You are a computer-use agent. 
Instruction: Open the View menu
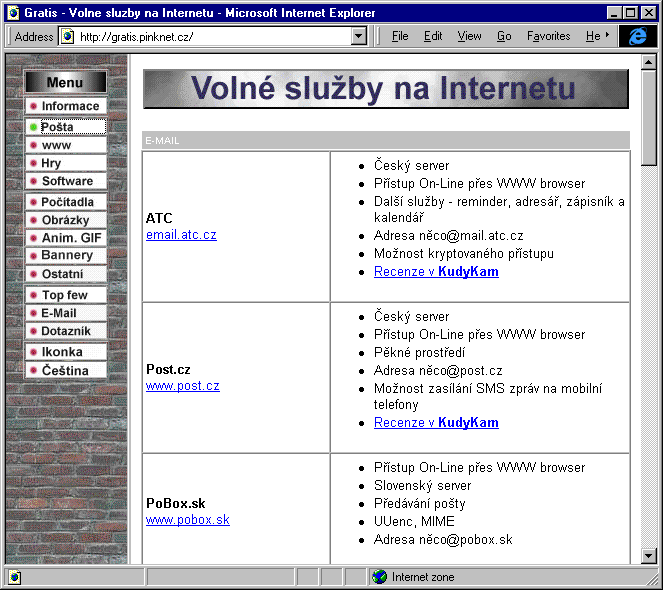click(469, 36)
